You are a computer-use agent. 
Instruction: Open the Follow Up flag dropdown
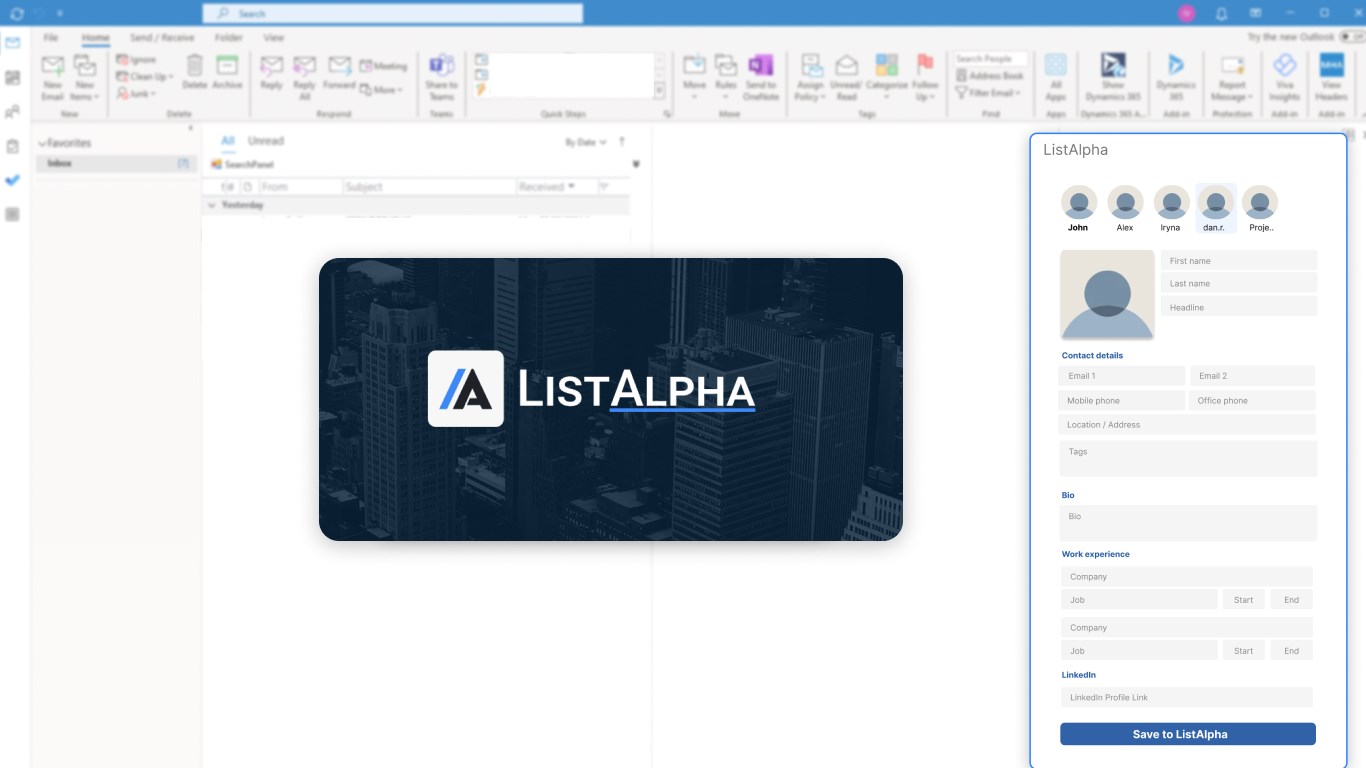click(x=925, y=77)
